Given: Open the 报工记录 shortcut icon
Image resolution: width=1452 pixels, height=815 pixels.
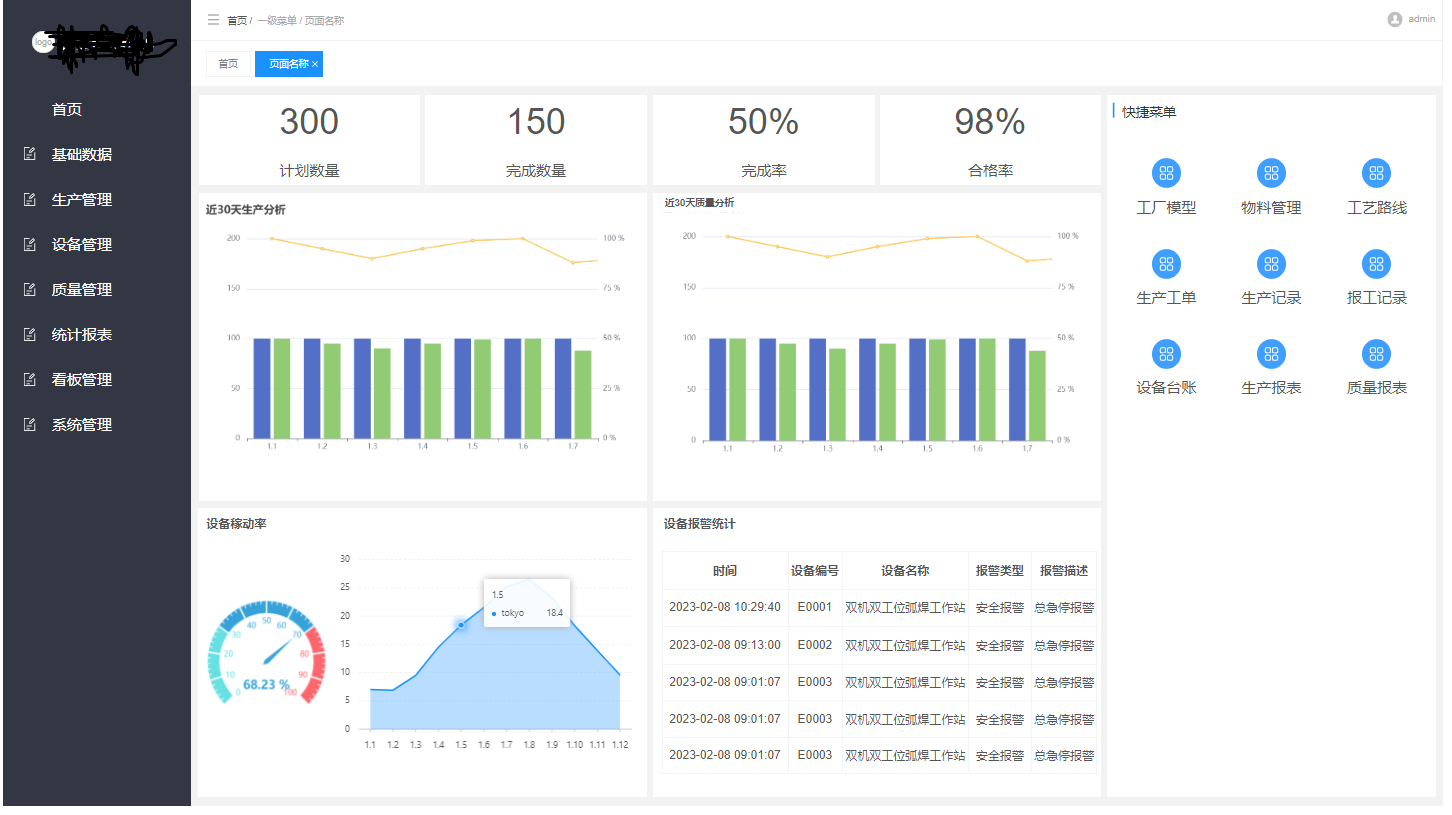Looking at the screenshot, I should coord(1377,264).
